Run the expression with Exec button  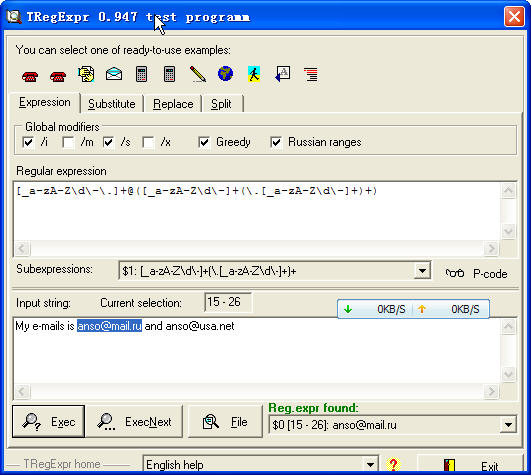click(x=48, y=422)
